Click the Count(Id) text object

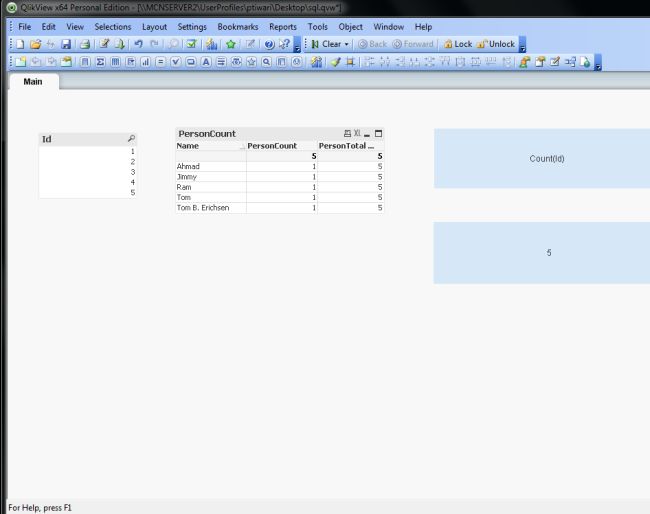pyautogui.click(x=542, y=158)
